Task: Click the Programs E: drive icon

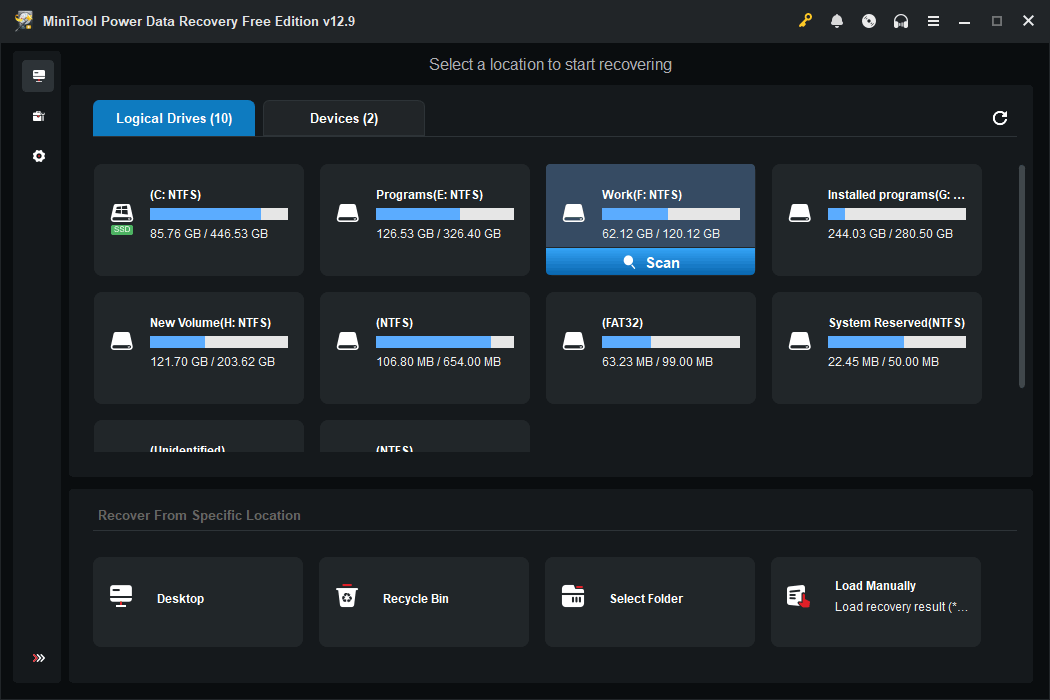Action: click(348, 214)
